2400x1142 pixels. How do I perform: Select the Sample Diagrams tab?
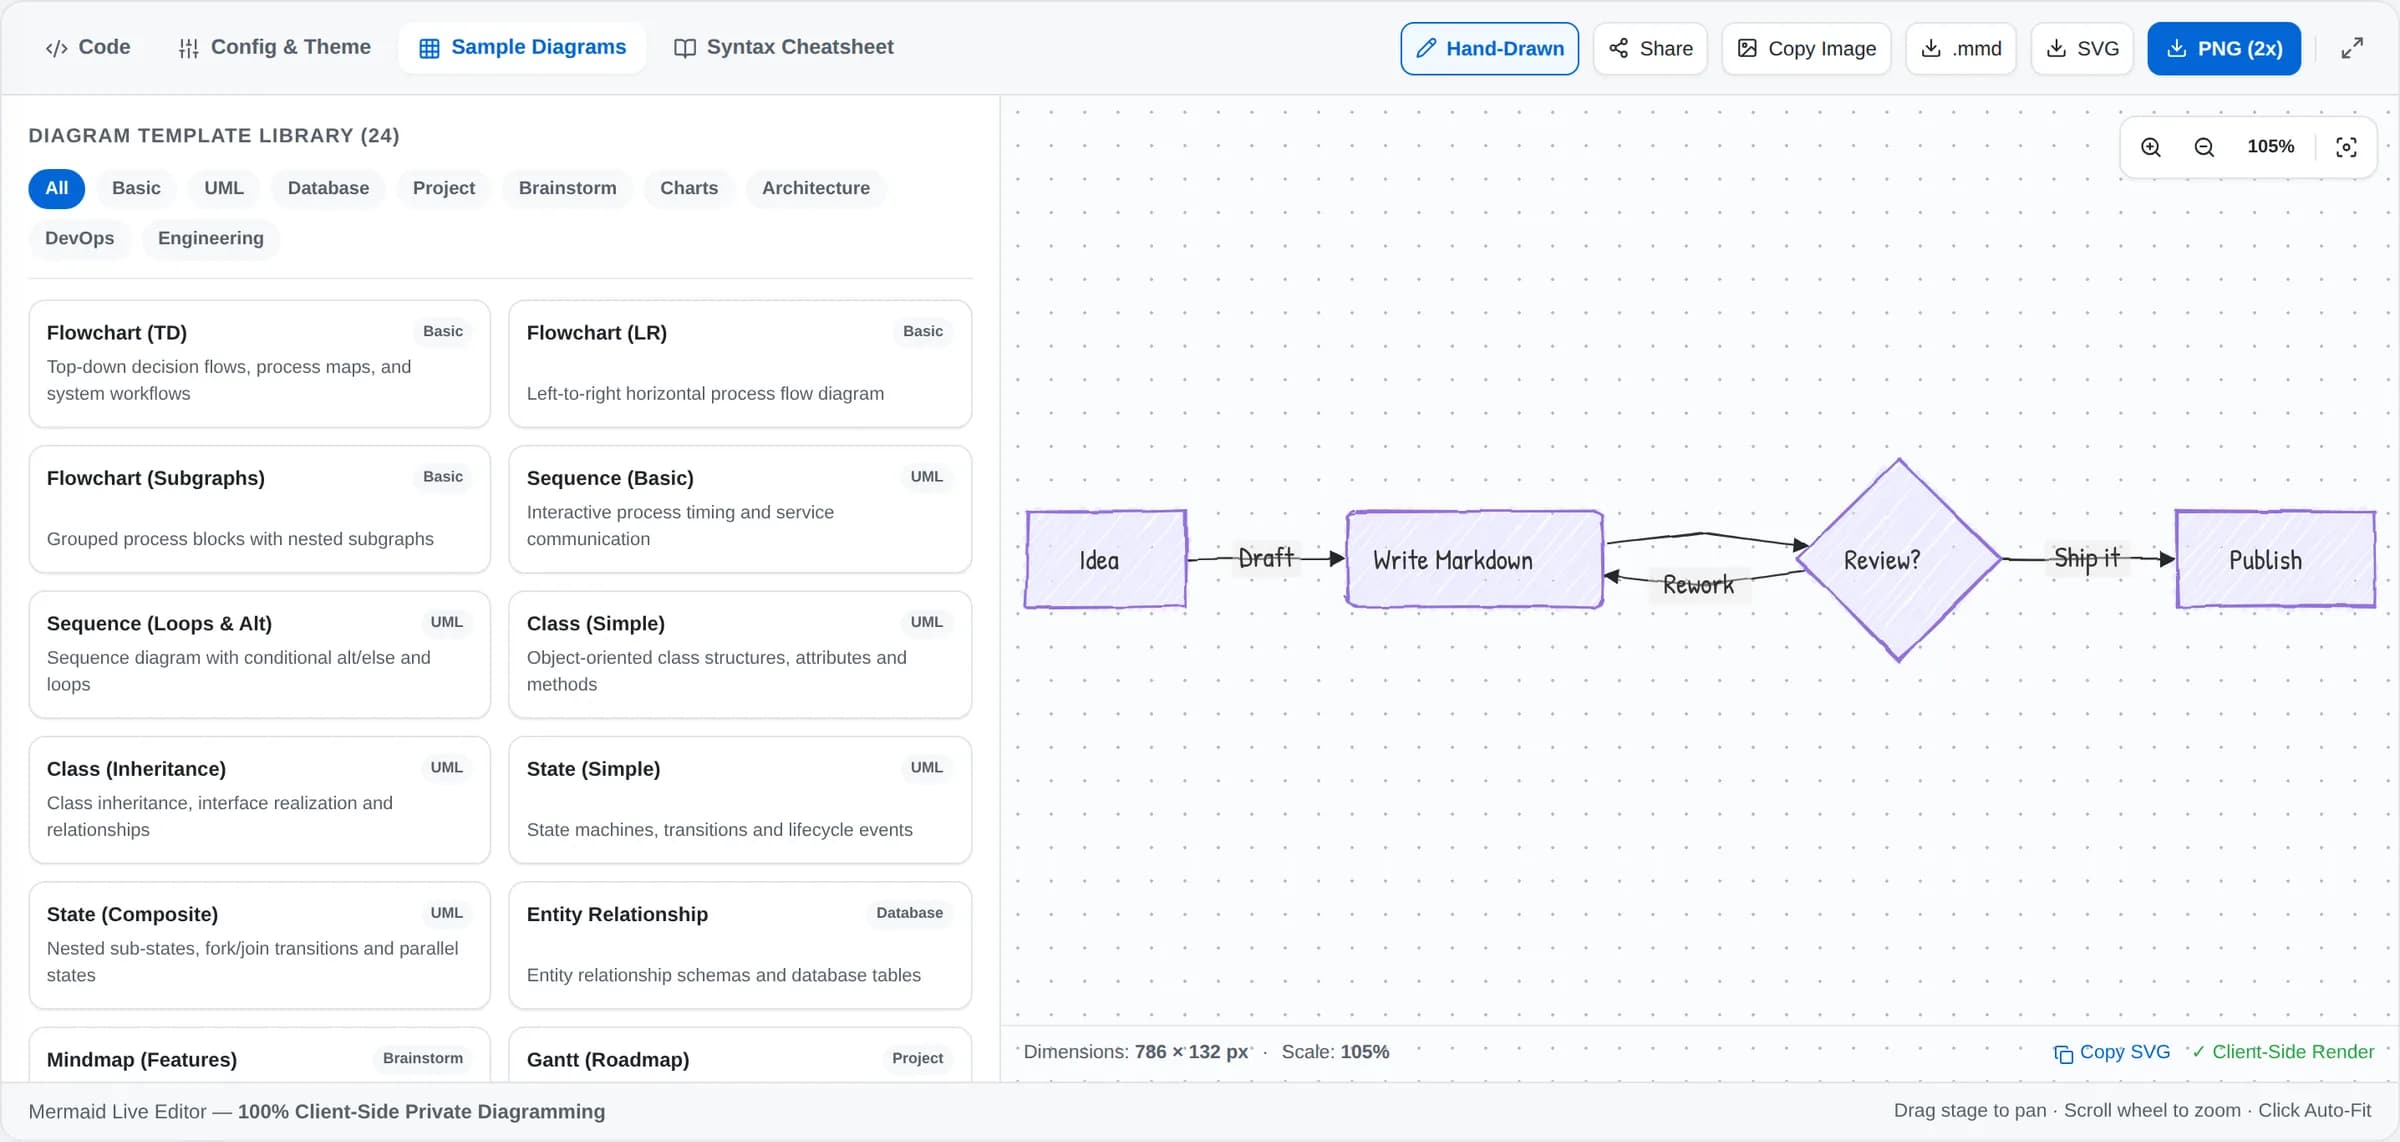pos(523,47)
